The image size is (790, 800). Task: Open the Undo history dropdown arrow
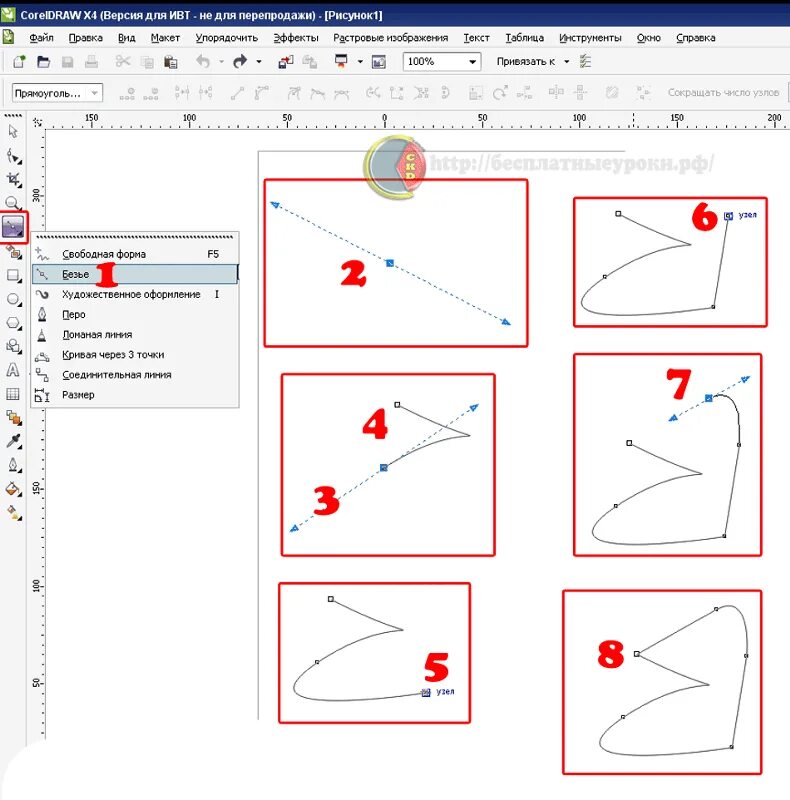click(x=221, y=62)
